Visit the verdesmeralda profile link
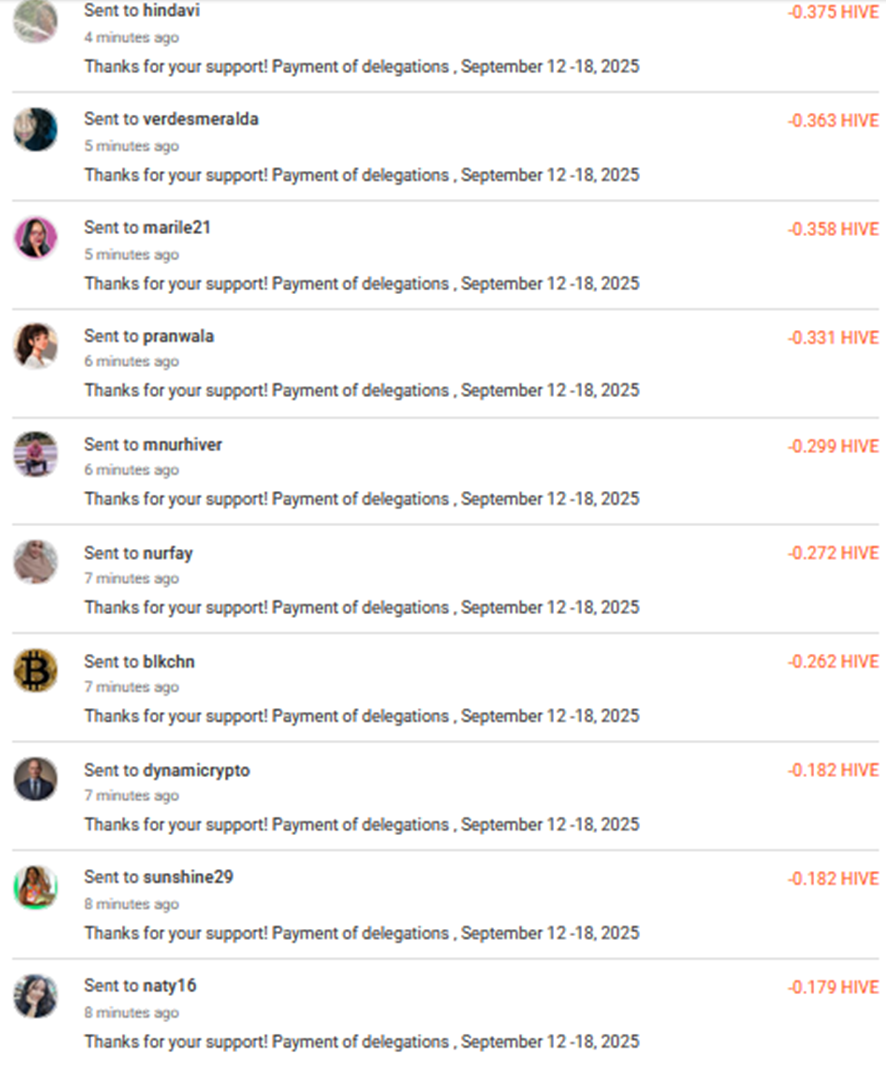The image size is (886, 1065). pyautogui.click(x=201, y=119)
